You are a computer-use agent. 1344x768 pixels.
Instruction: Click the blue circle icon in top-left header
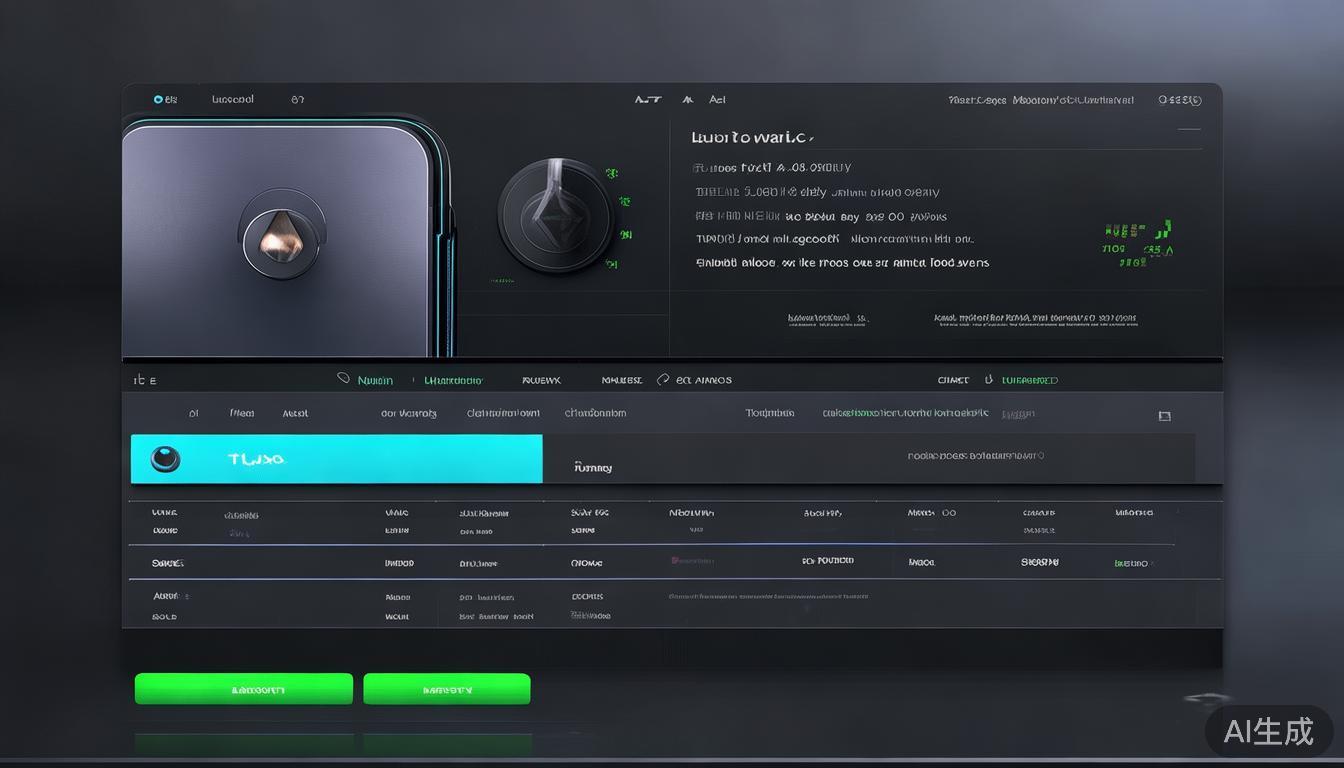pyautogui.click(x=158, y=100)
